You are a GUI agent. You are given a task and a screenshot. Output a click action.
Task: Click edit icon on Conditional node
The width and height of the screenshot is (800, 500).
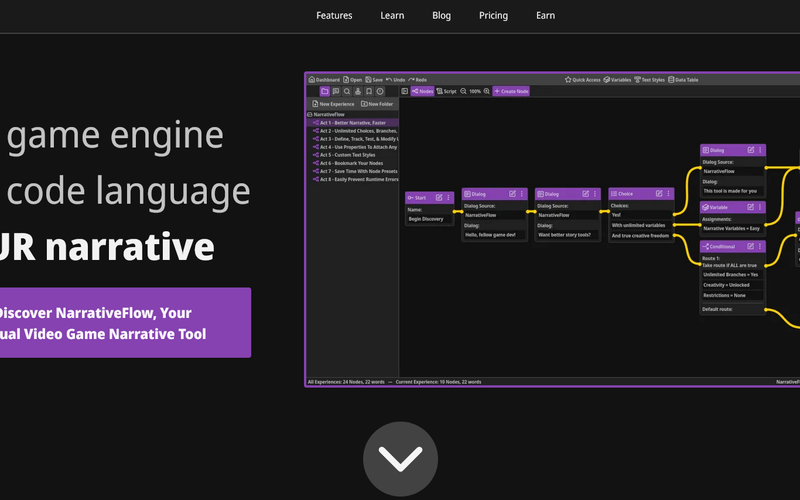coord(751,246)
